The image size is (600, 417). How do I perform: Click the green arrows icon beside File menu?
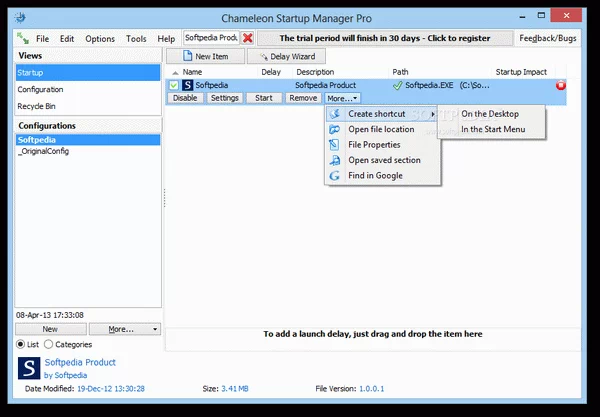coord(23,38)
